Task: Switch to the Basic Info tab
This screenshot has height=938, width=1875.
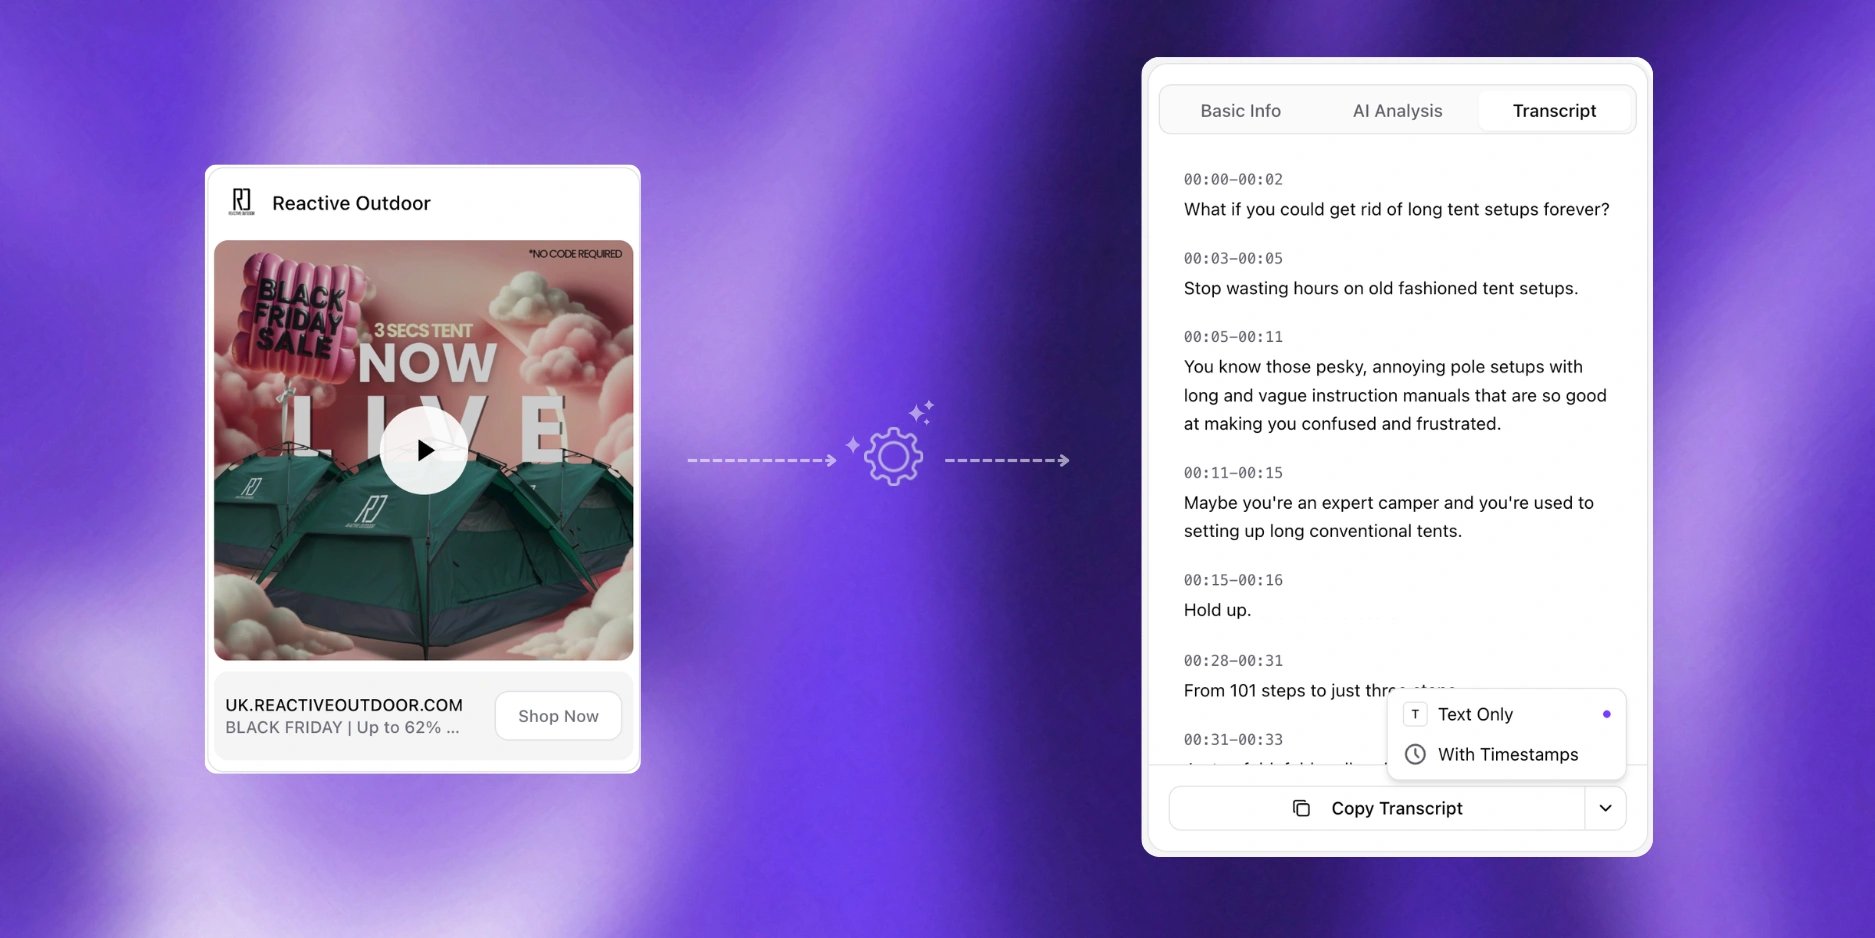Action: click(1240, 111)
